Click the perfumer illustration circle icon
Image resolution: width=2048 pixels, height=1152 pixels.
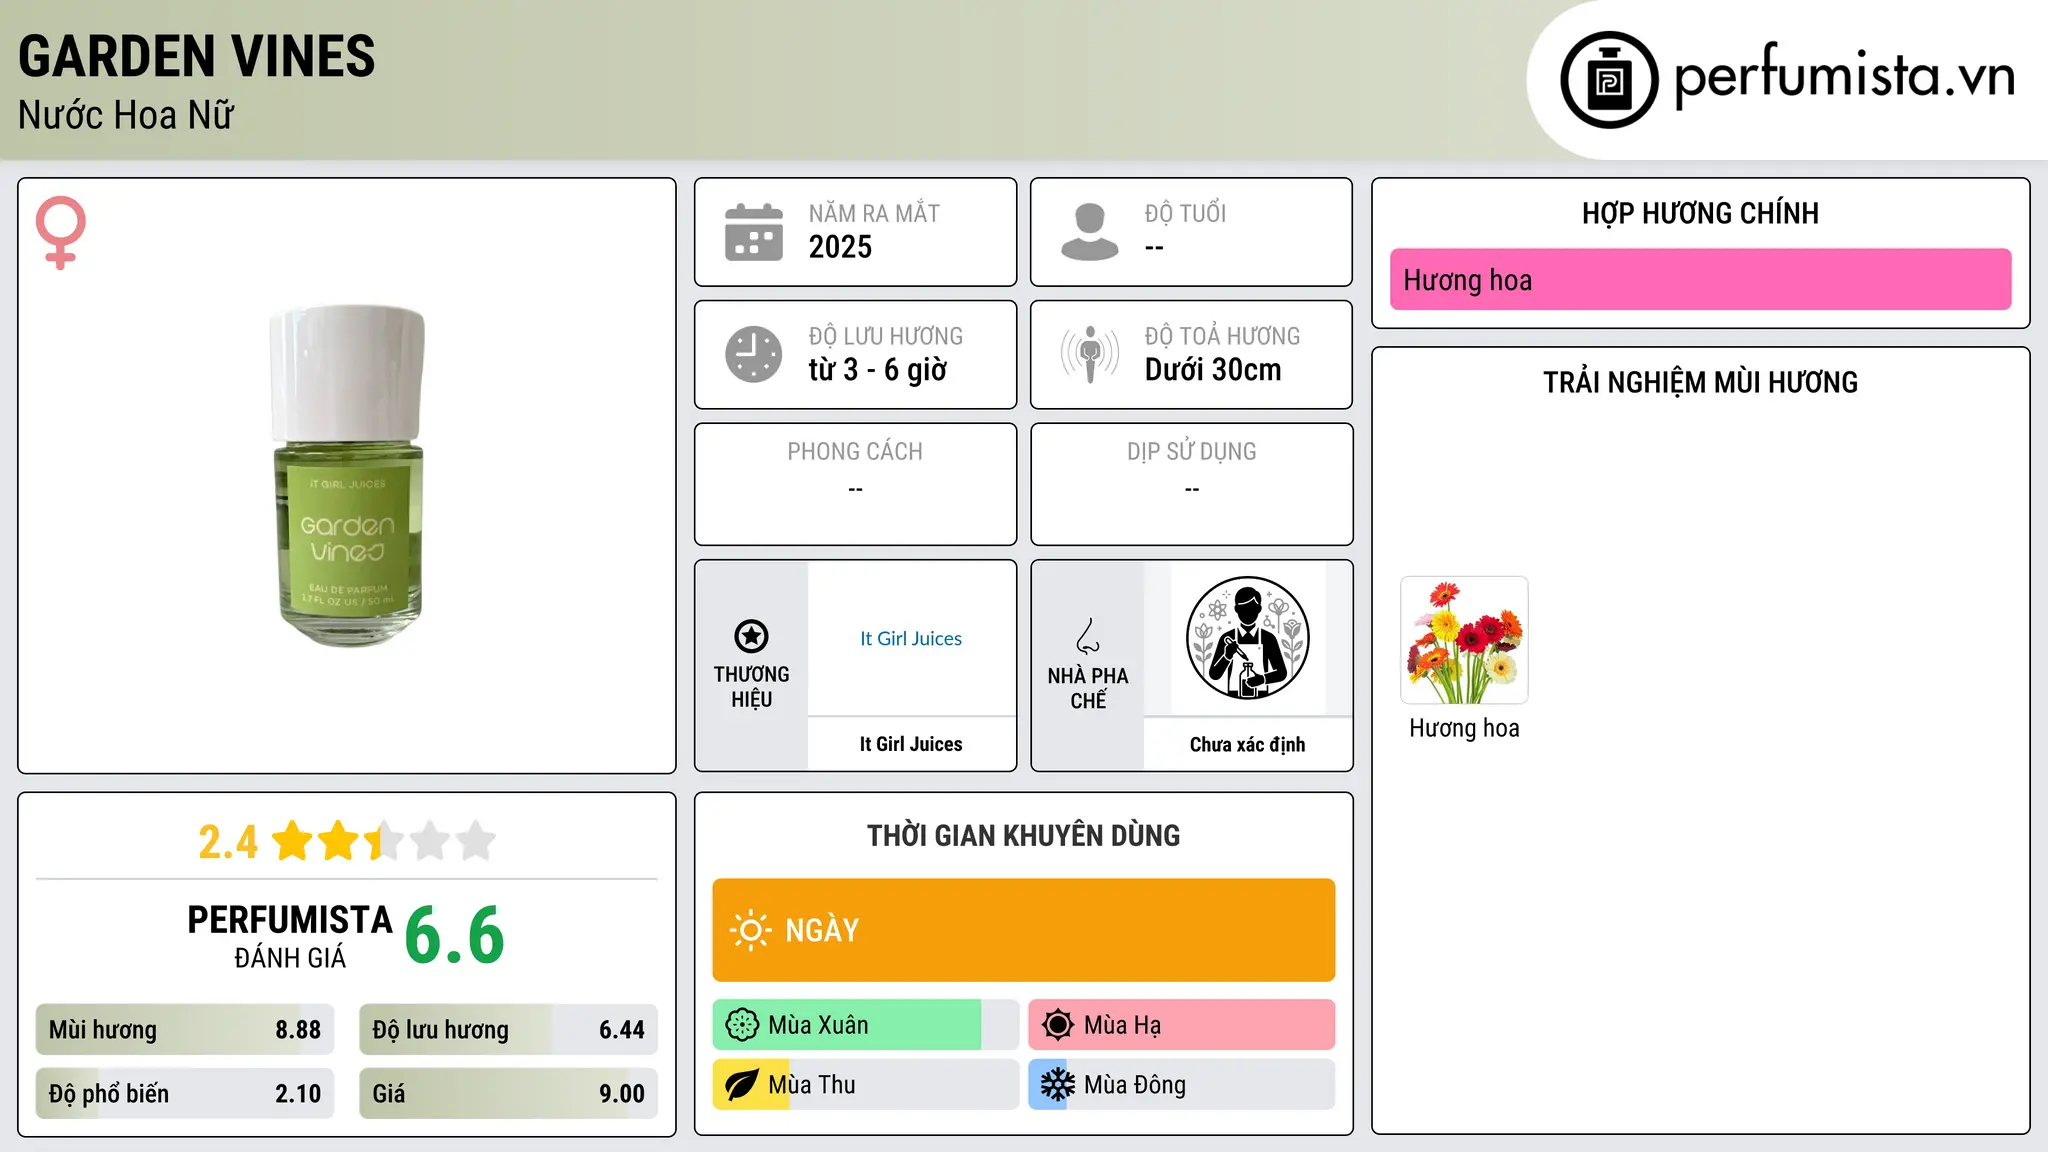point(1248,638)
